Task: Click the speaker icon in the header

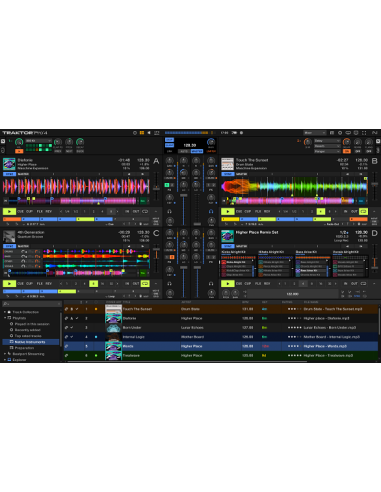Action: (149, 133)
